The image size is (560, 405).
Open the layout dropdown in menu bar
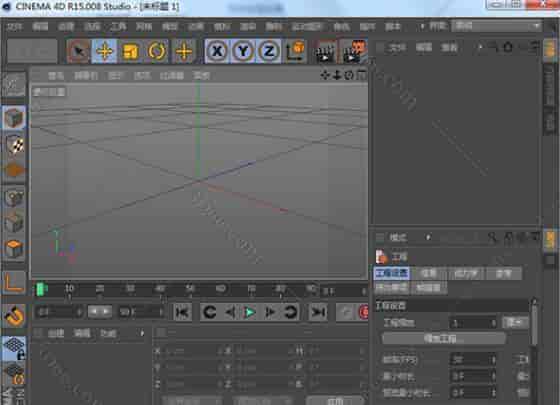click(496, 26)
